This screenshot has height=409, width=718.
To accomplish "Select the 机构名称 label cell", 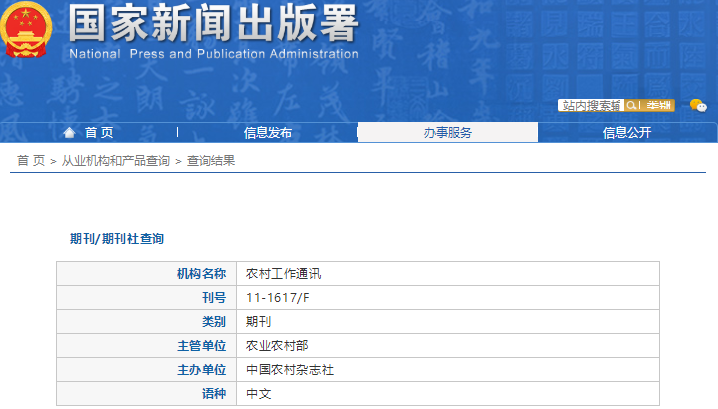I will 147,274.
